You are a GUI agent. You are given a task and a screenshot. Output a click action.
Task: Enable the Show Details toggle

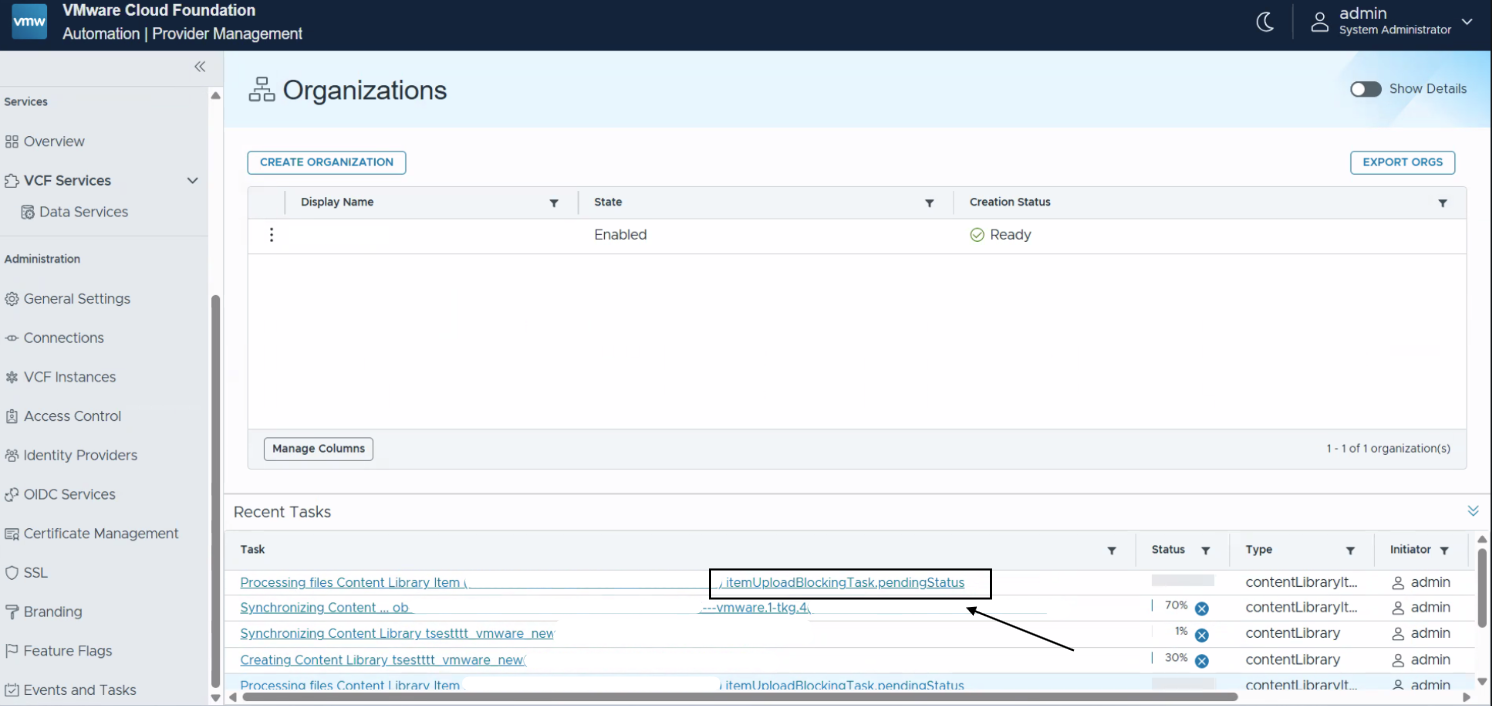point(1365,89)
